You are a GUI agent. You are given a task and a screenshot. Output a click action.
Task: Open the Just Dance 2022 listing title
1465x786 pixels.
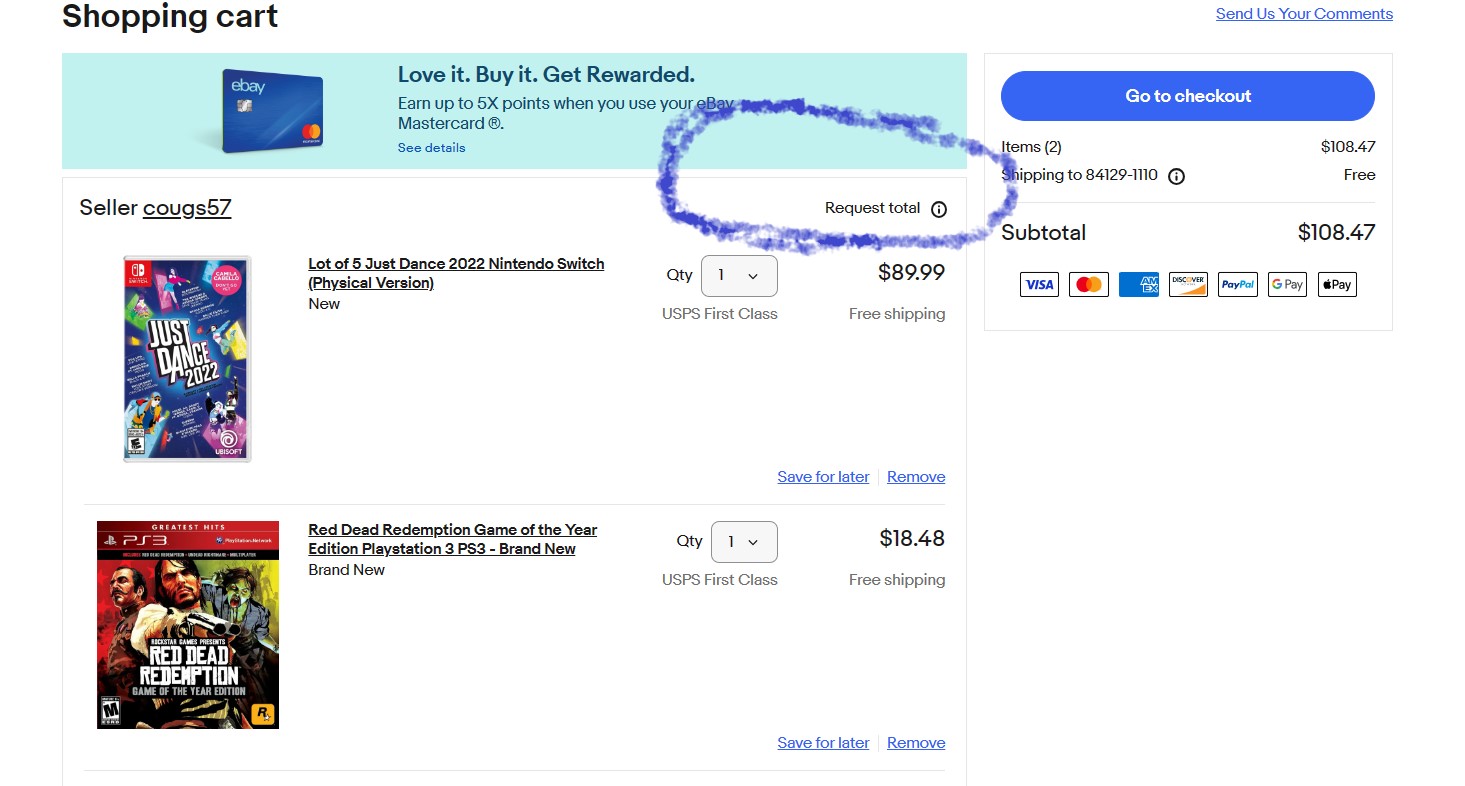click(455, 273)
